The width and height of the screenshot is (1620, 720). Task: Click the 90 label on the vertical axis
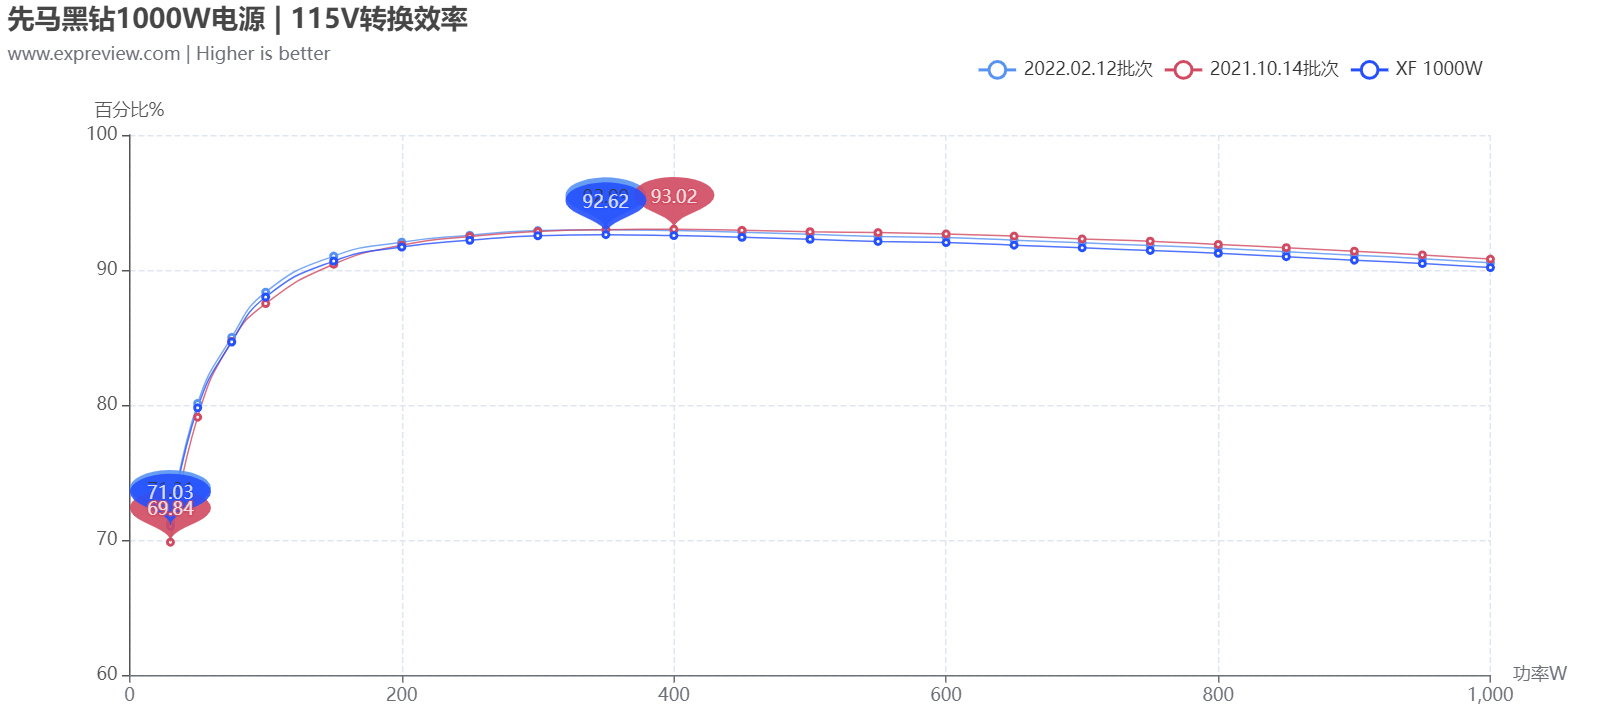107,269
